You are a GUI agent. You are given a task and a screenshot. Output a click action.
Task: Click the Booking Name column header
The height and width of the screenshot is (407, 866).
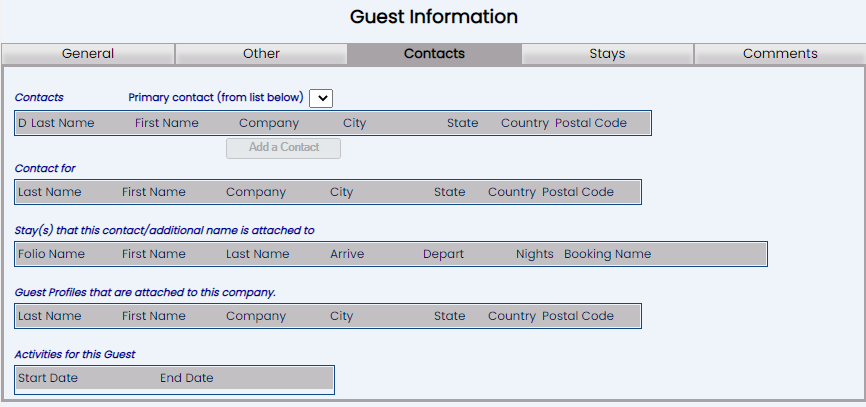pos(608,254)
